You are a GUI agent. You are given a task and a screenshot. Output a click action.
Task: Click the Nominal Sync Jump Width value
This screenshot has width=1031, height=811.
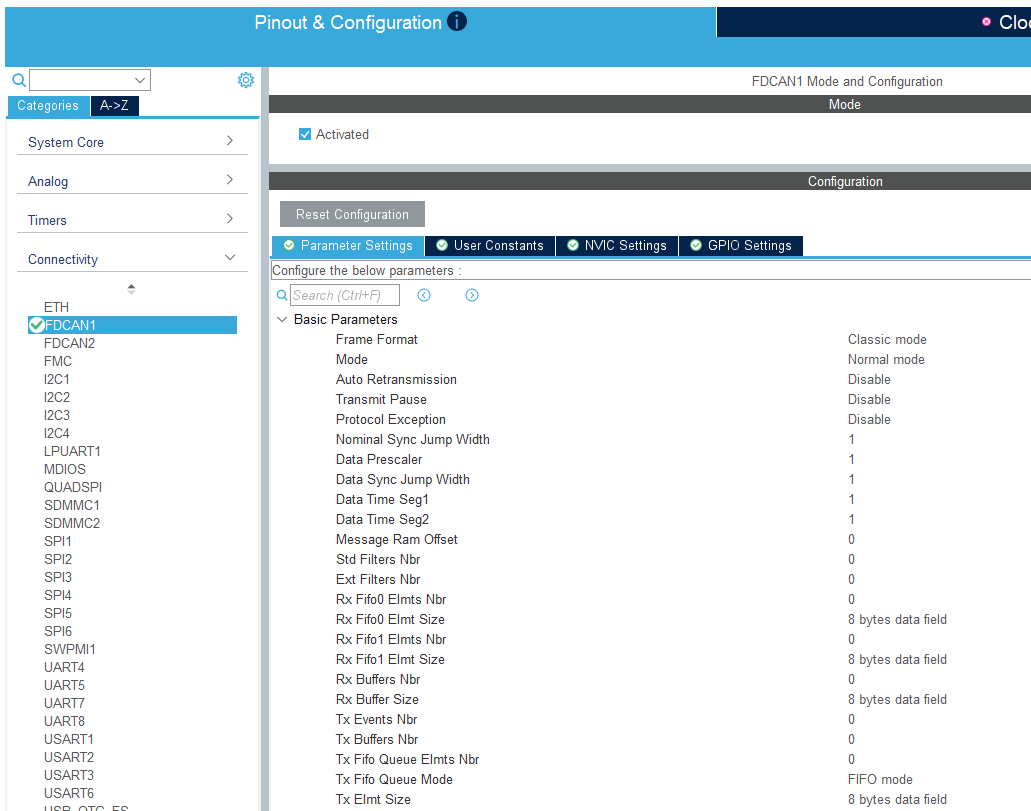coord(851,439)
